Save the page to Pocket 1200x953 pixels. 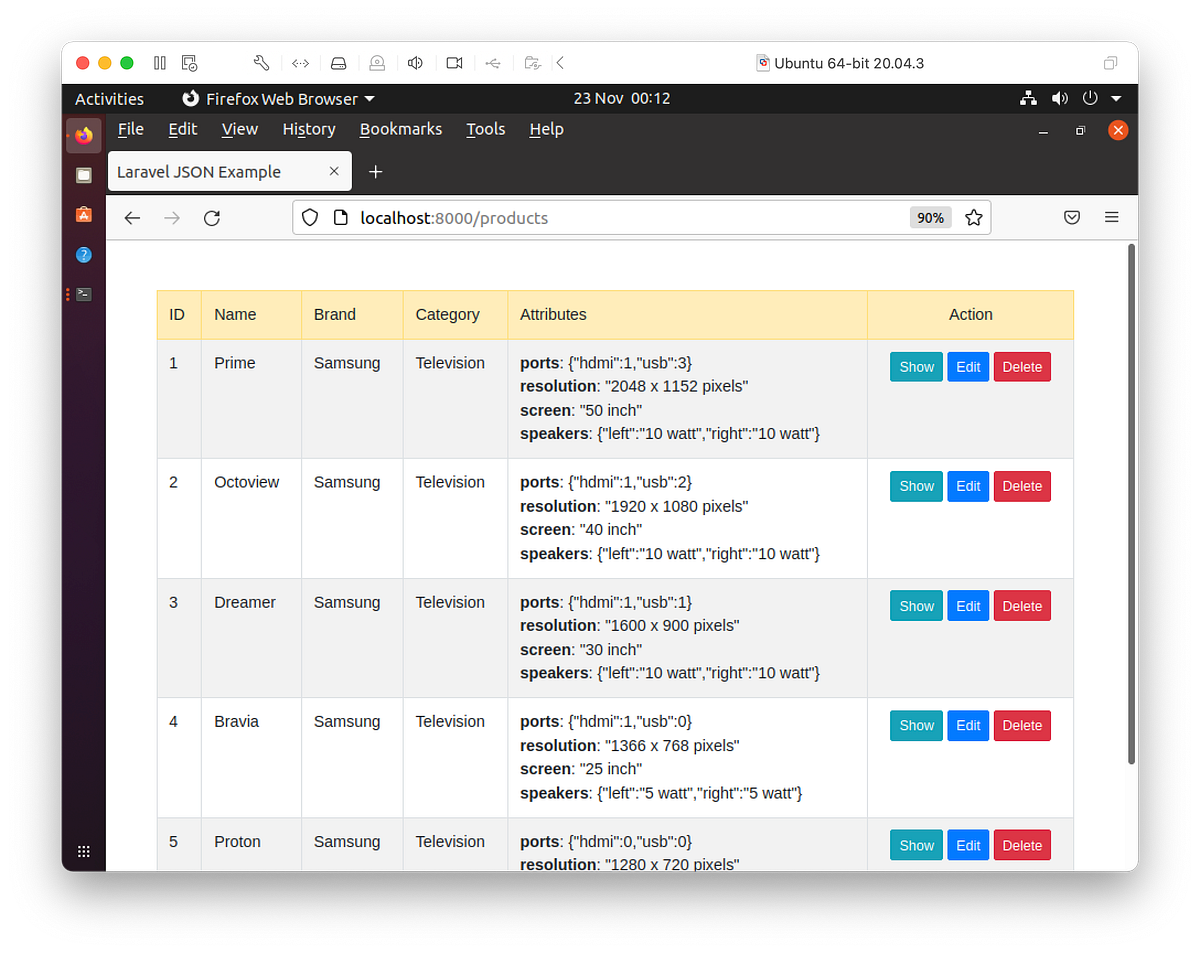click(x=1071, y=217)
